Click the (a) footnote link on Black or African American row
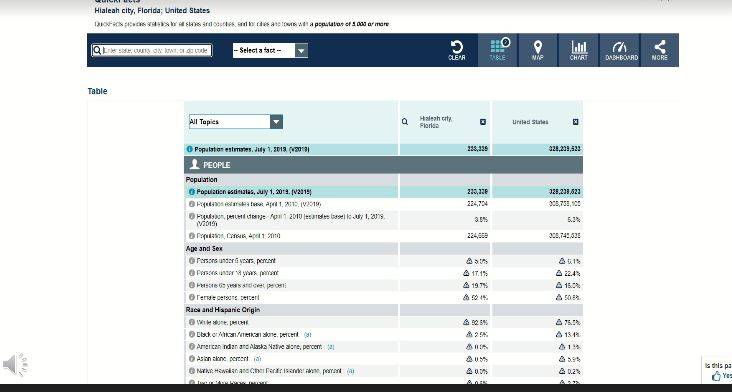The height and width of the screenshot is (392, 732). pos(308,335)
